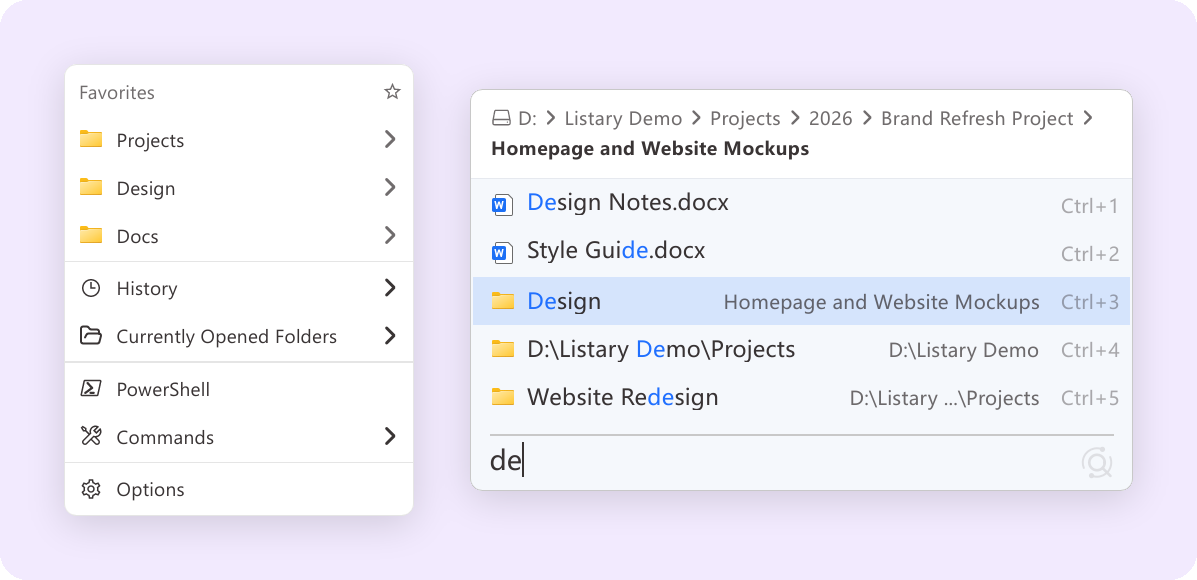Open Docs in the Favorites menu
The height and width of the screenshot is (580, 1197).
click(x=239, y=236)
